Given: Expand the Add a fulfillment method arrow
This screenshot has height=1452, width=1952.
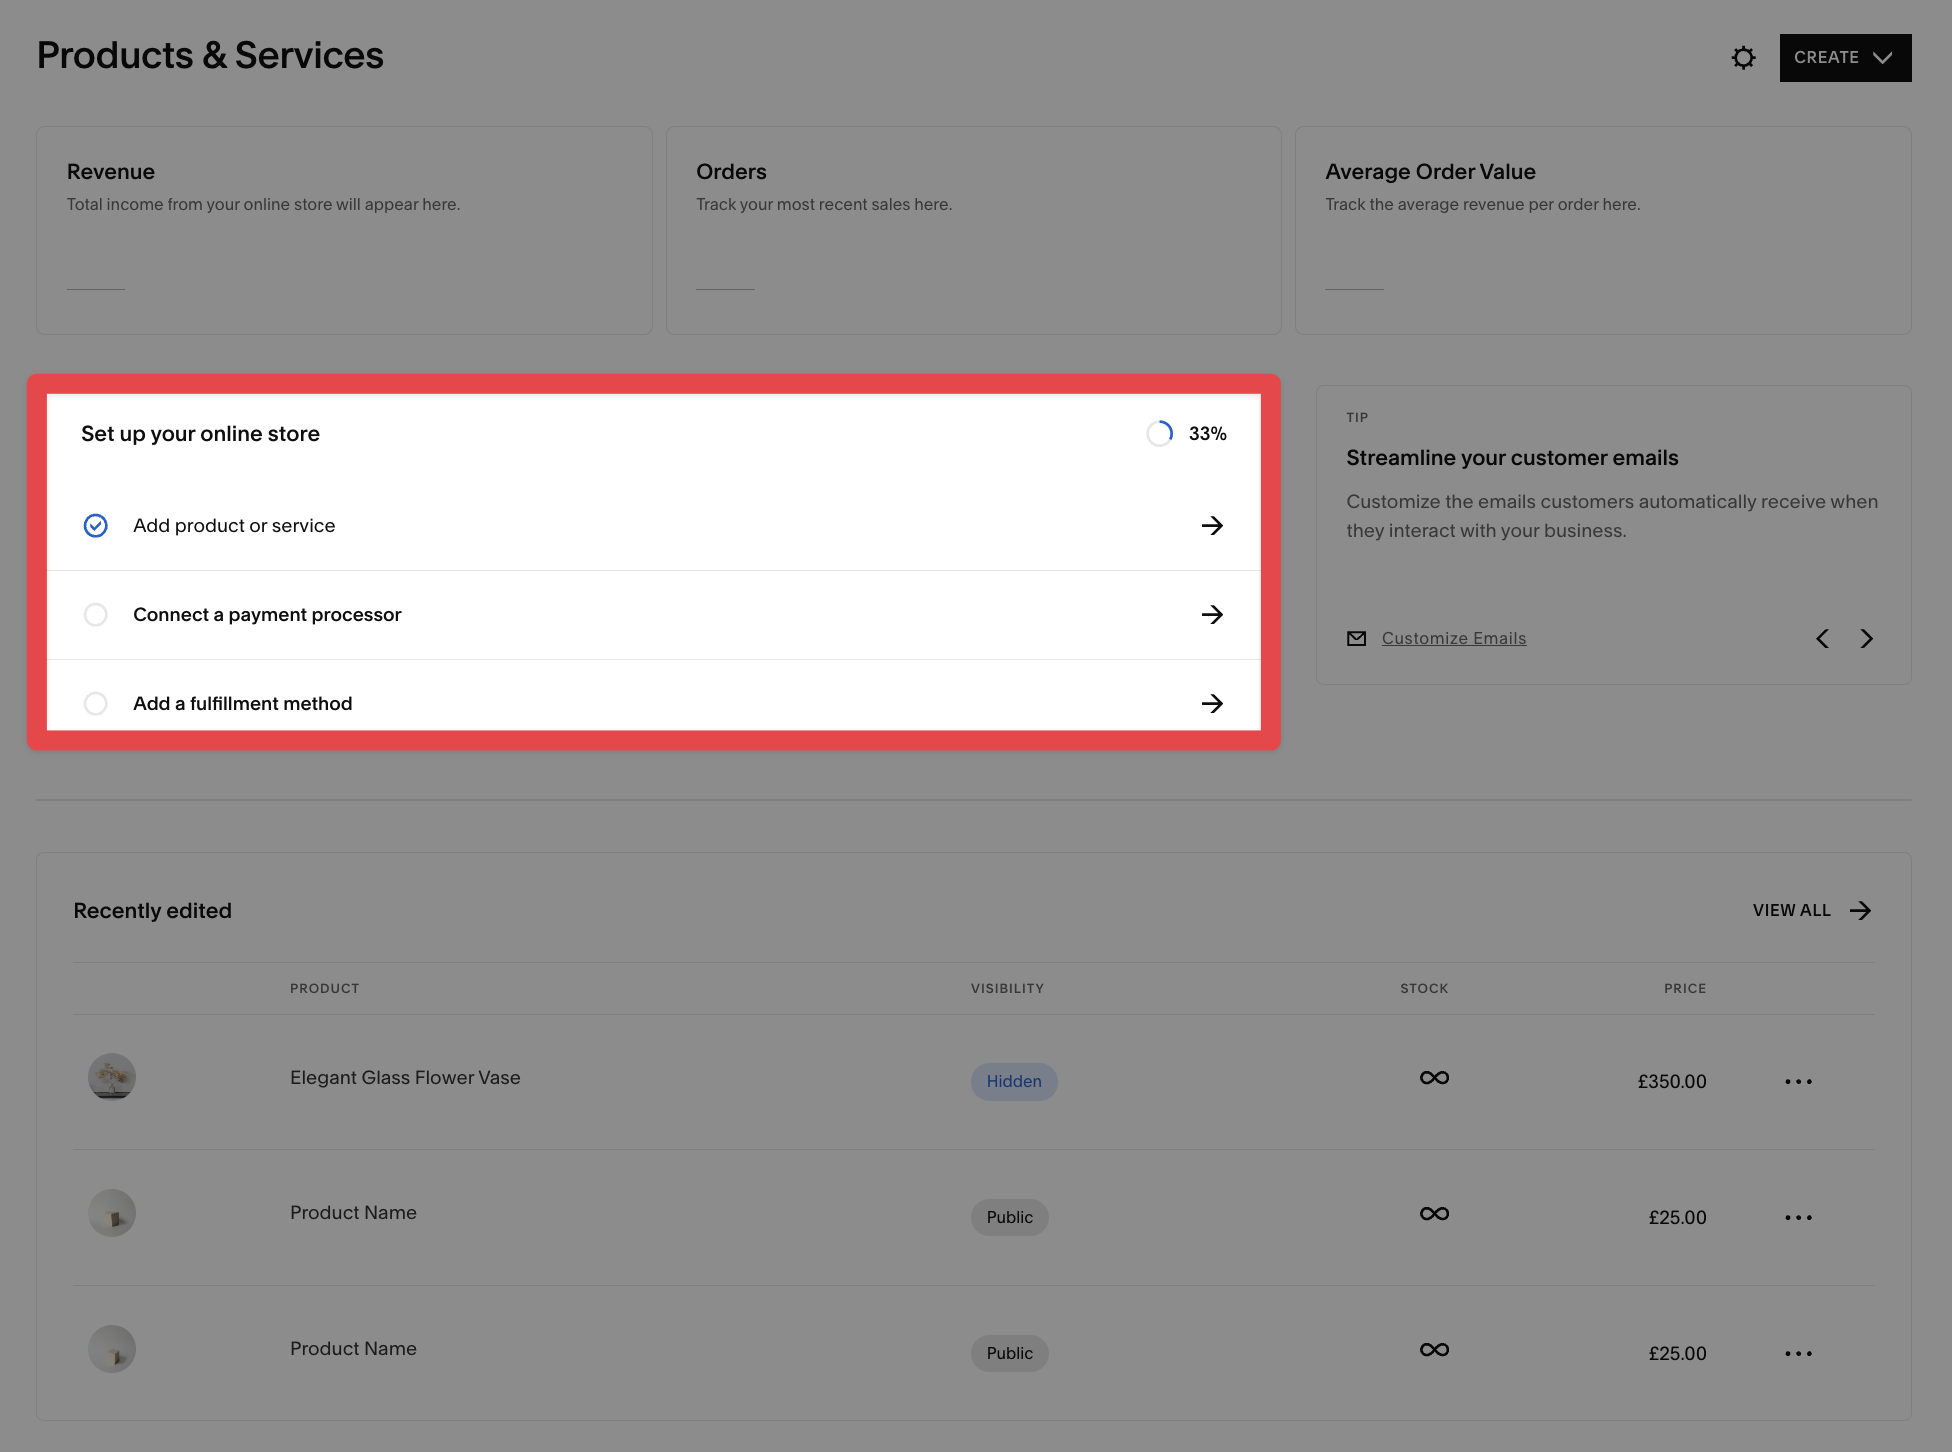Looking at the screenshot, I should point(1211,703).
